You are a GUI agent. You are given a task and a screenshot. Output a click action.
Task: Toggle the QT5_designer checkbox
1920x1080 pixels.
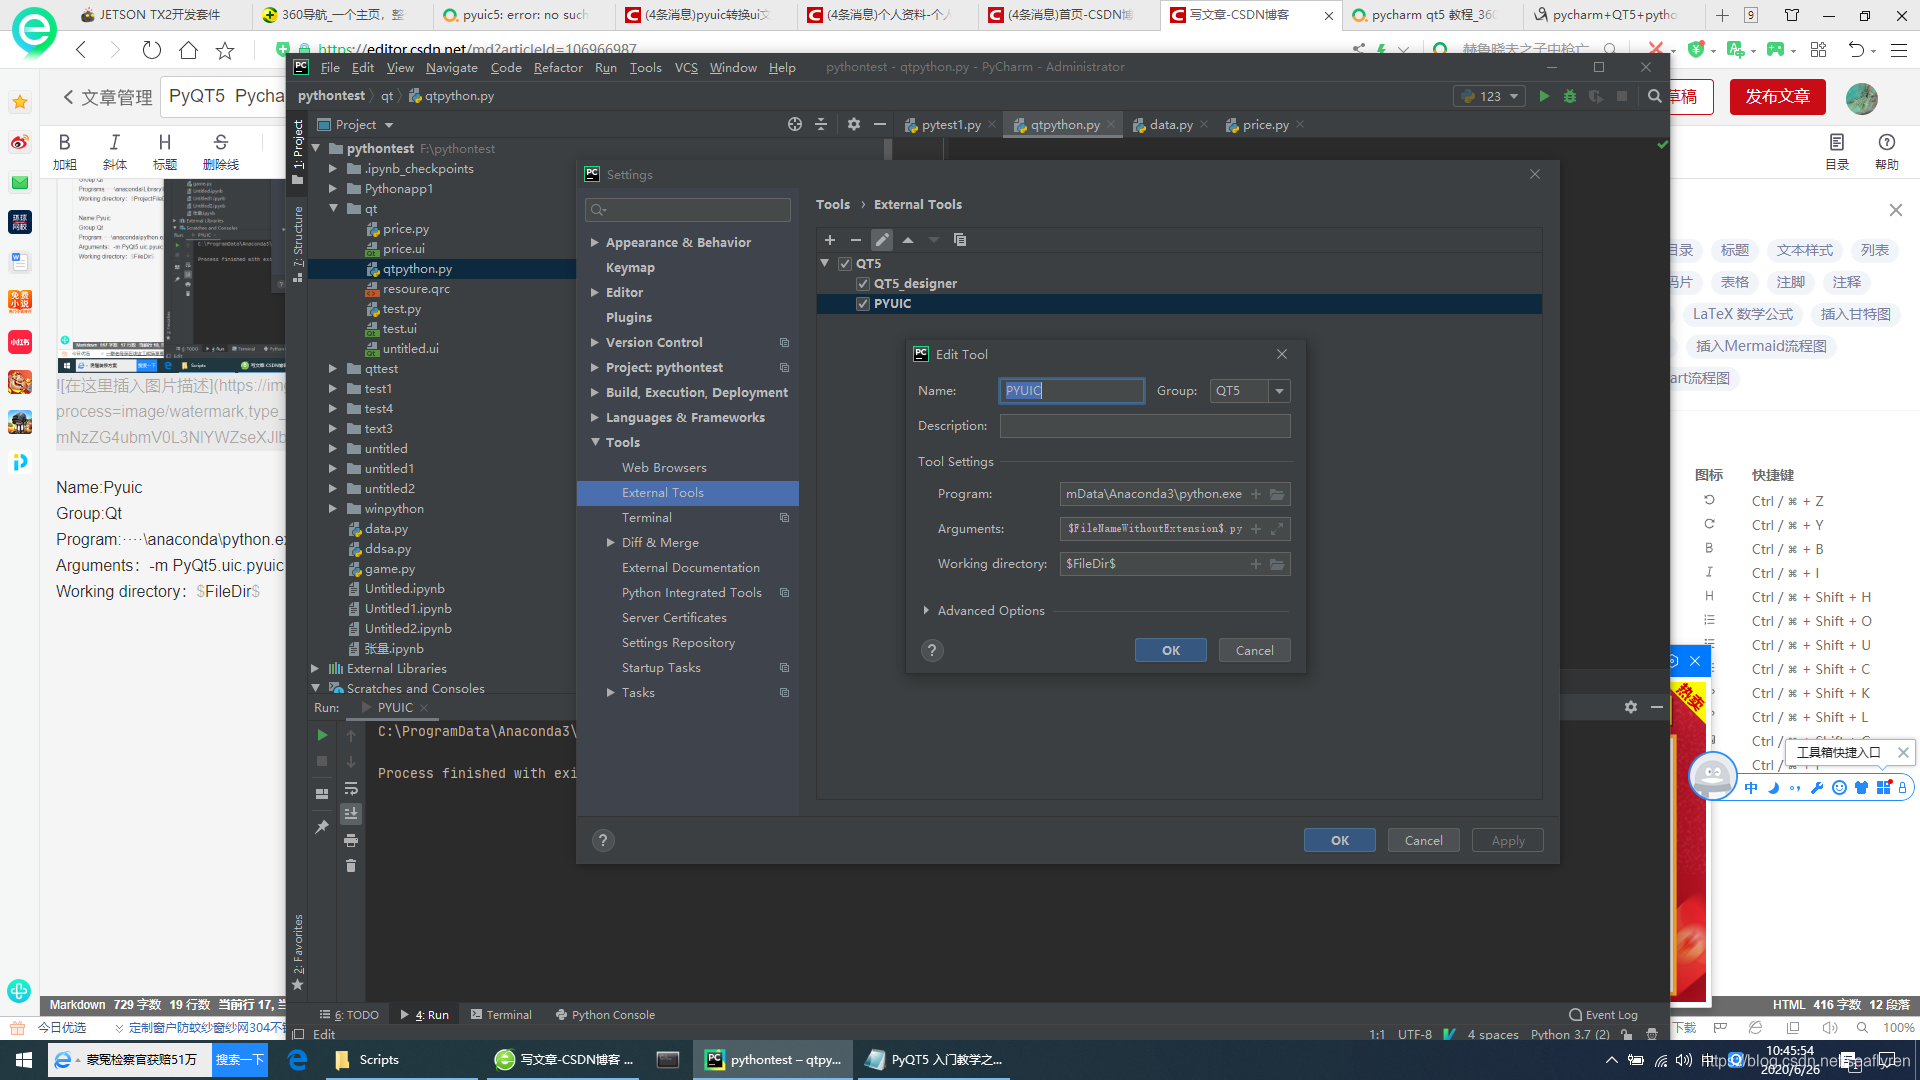click(x=863, y=284)
